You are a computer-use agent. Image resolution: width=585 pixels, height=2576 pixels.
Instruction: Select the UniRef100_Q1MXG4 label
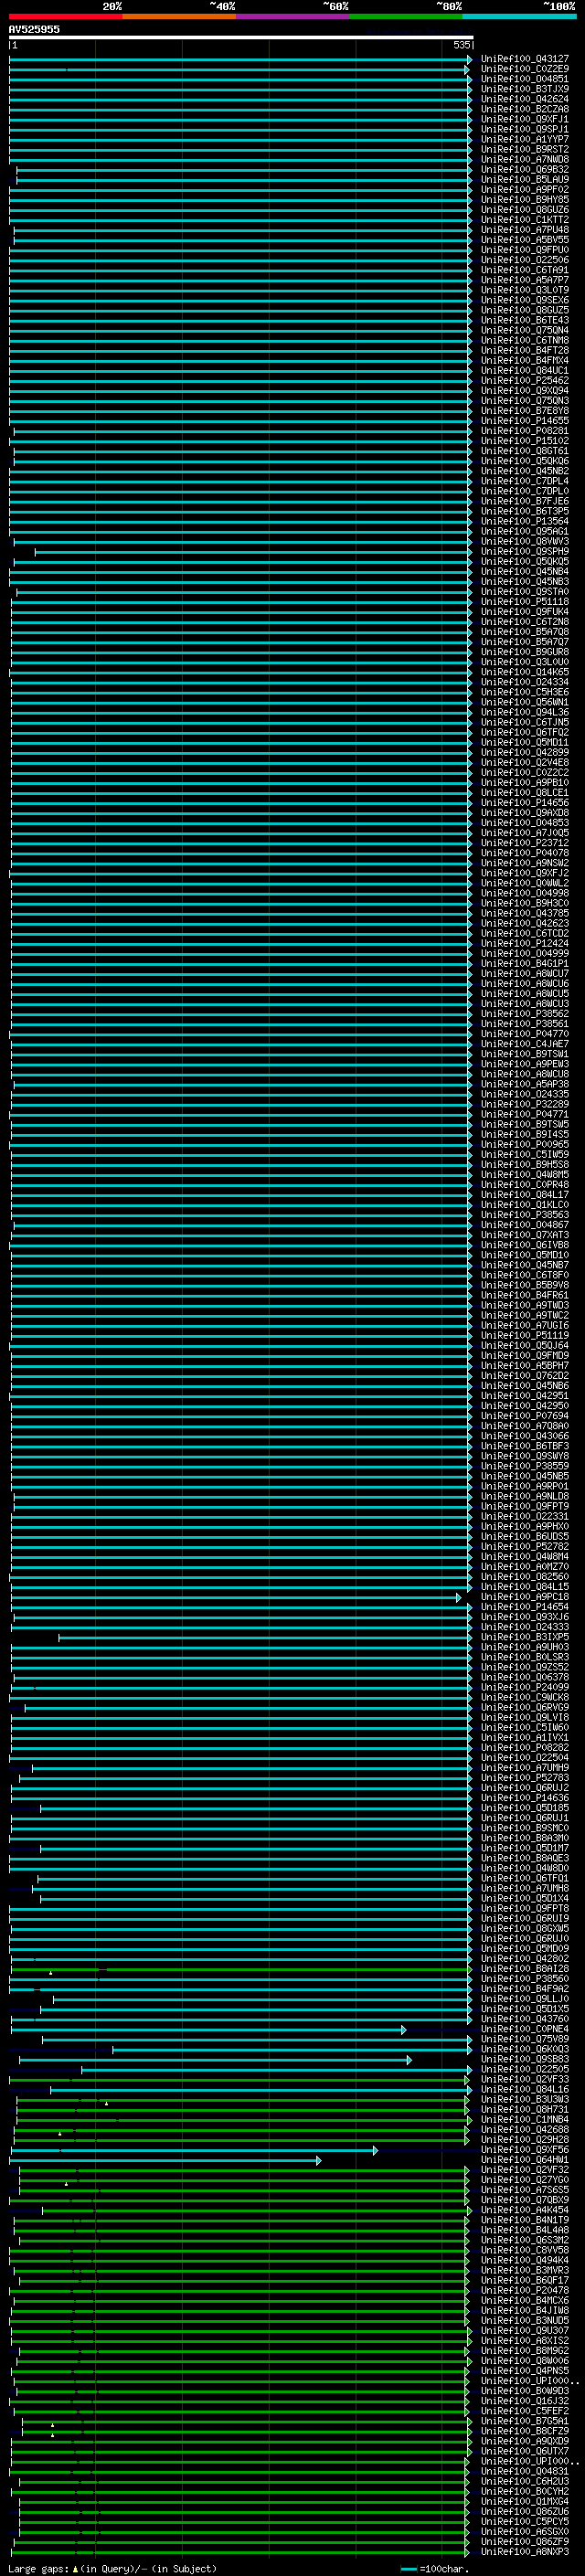click(525, 2501)
